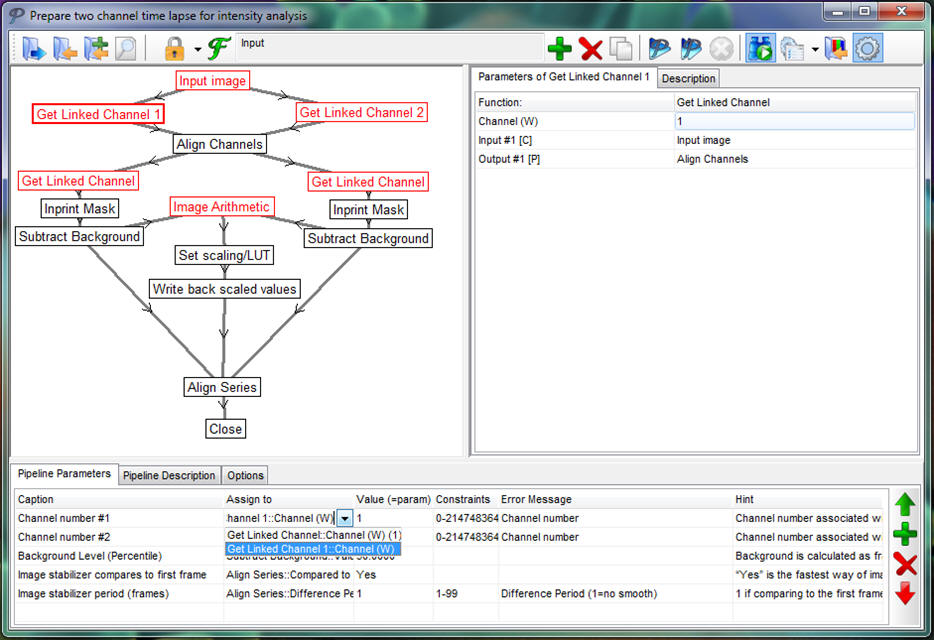Add a function with the toolbar green plus

pos(559,49)
